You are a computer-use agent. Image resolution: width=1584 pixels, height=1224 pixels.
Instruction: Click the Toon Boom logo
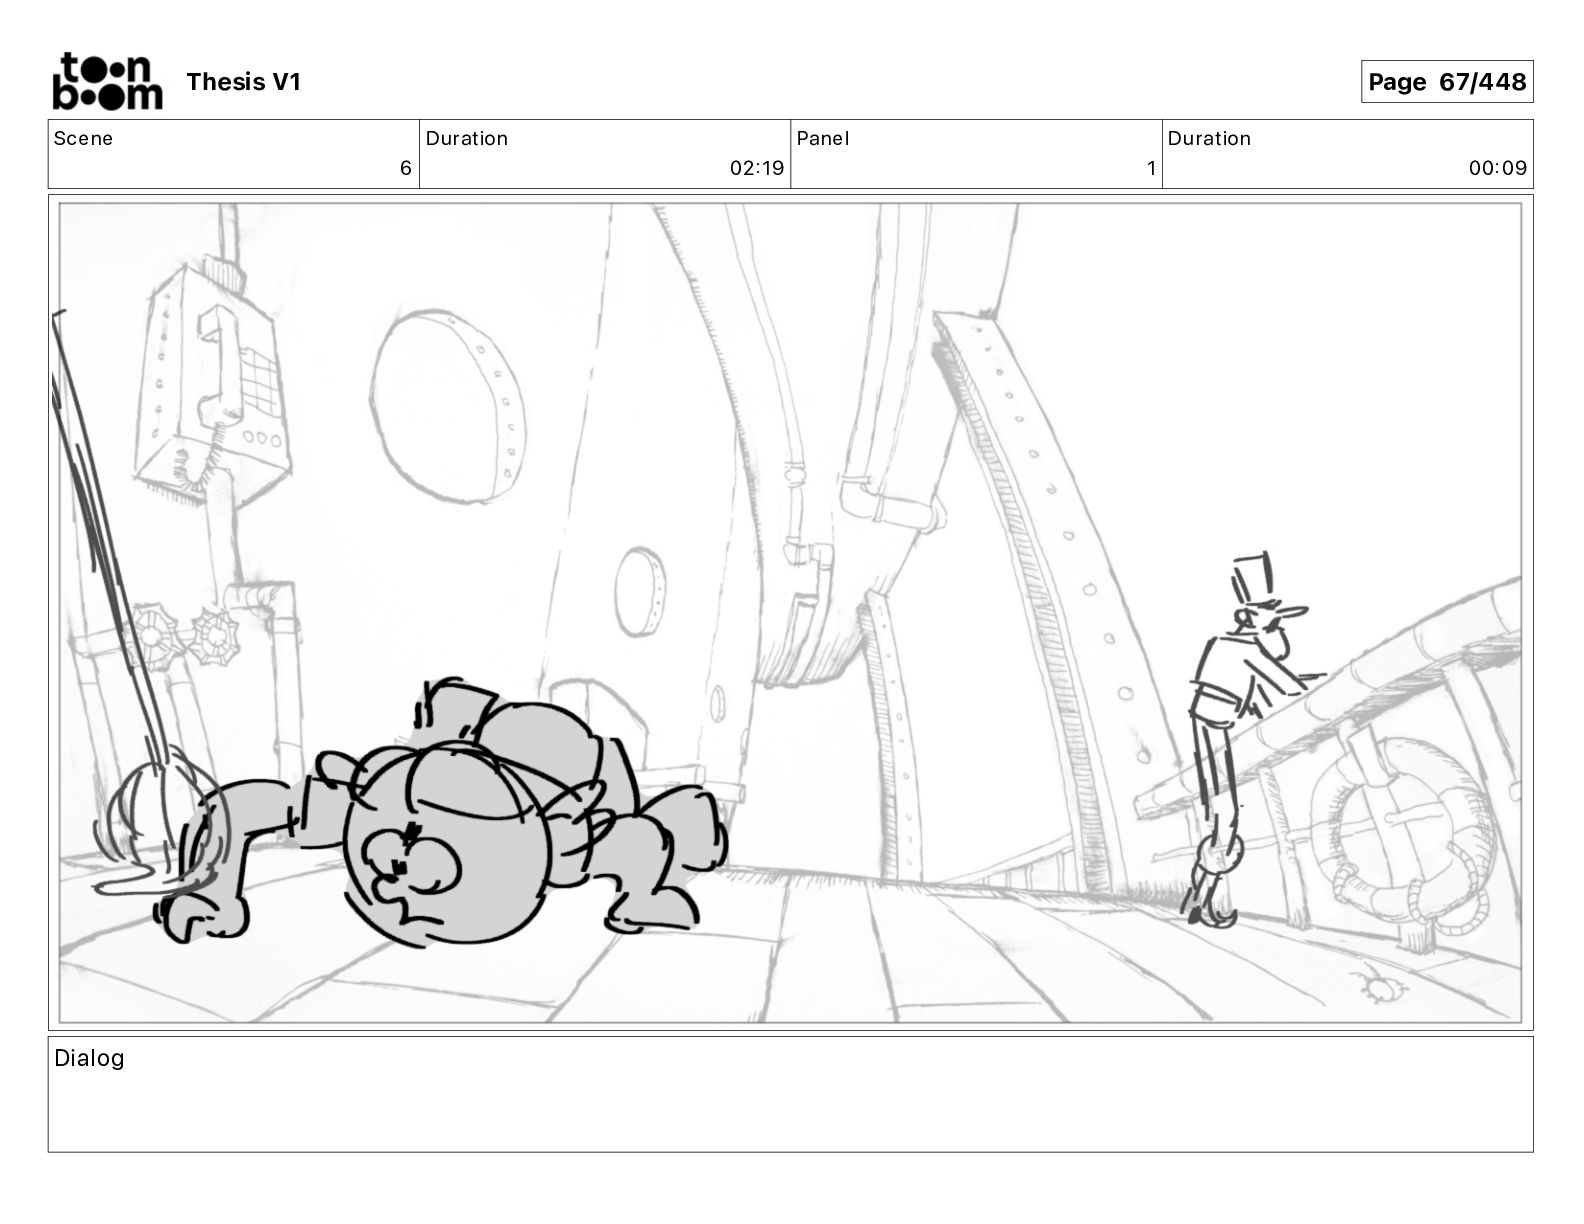point(107,81)
